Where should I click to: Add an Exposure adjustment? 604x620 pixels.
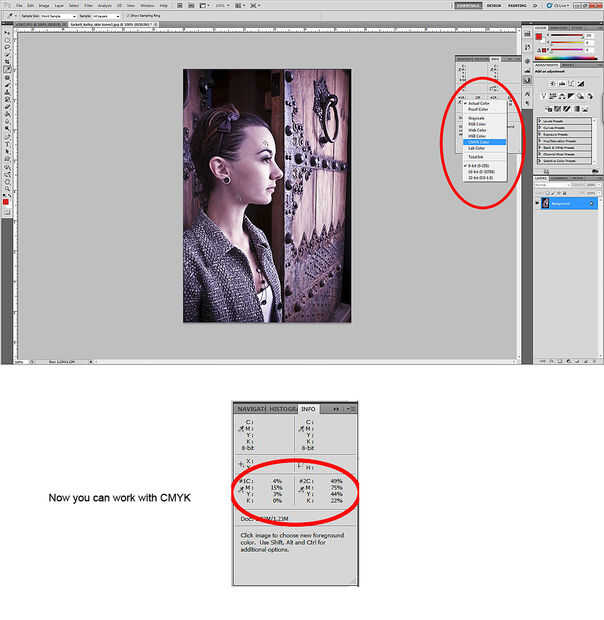[x=580, y=84]
